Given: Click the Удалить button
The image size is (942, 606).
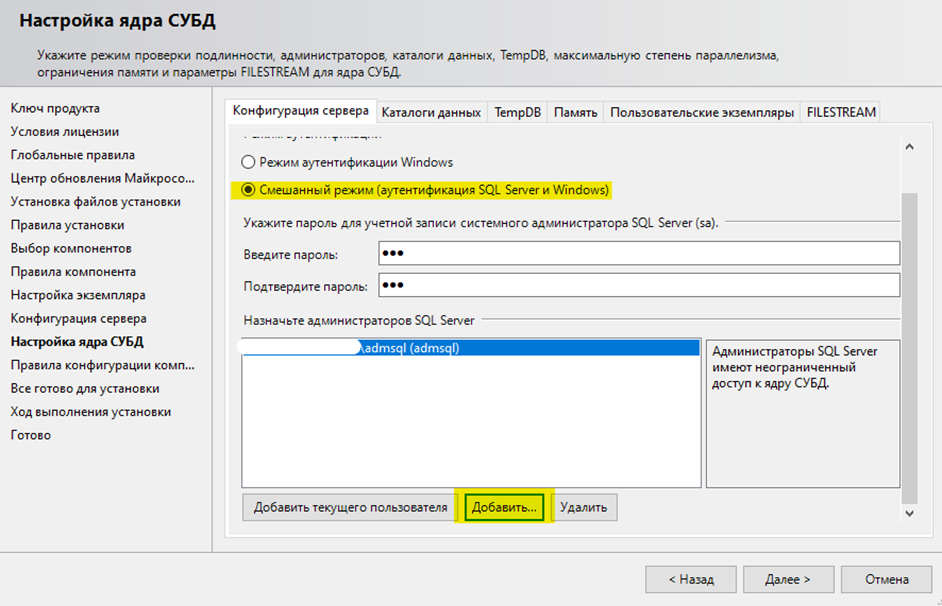Looking at the screenshot, I should pos(583,507).
